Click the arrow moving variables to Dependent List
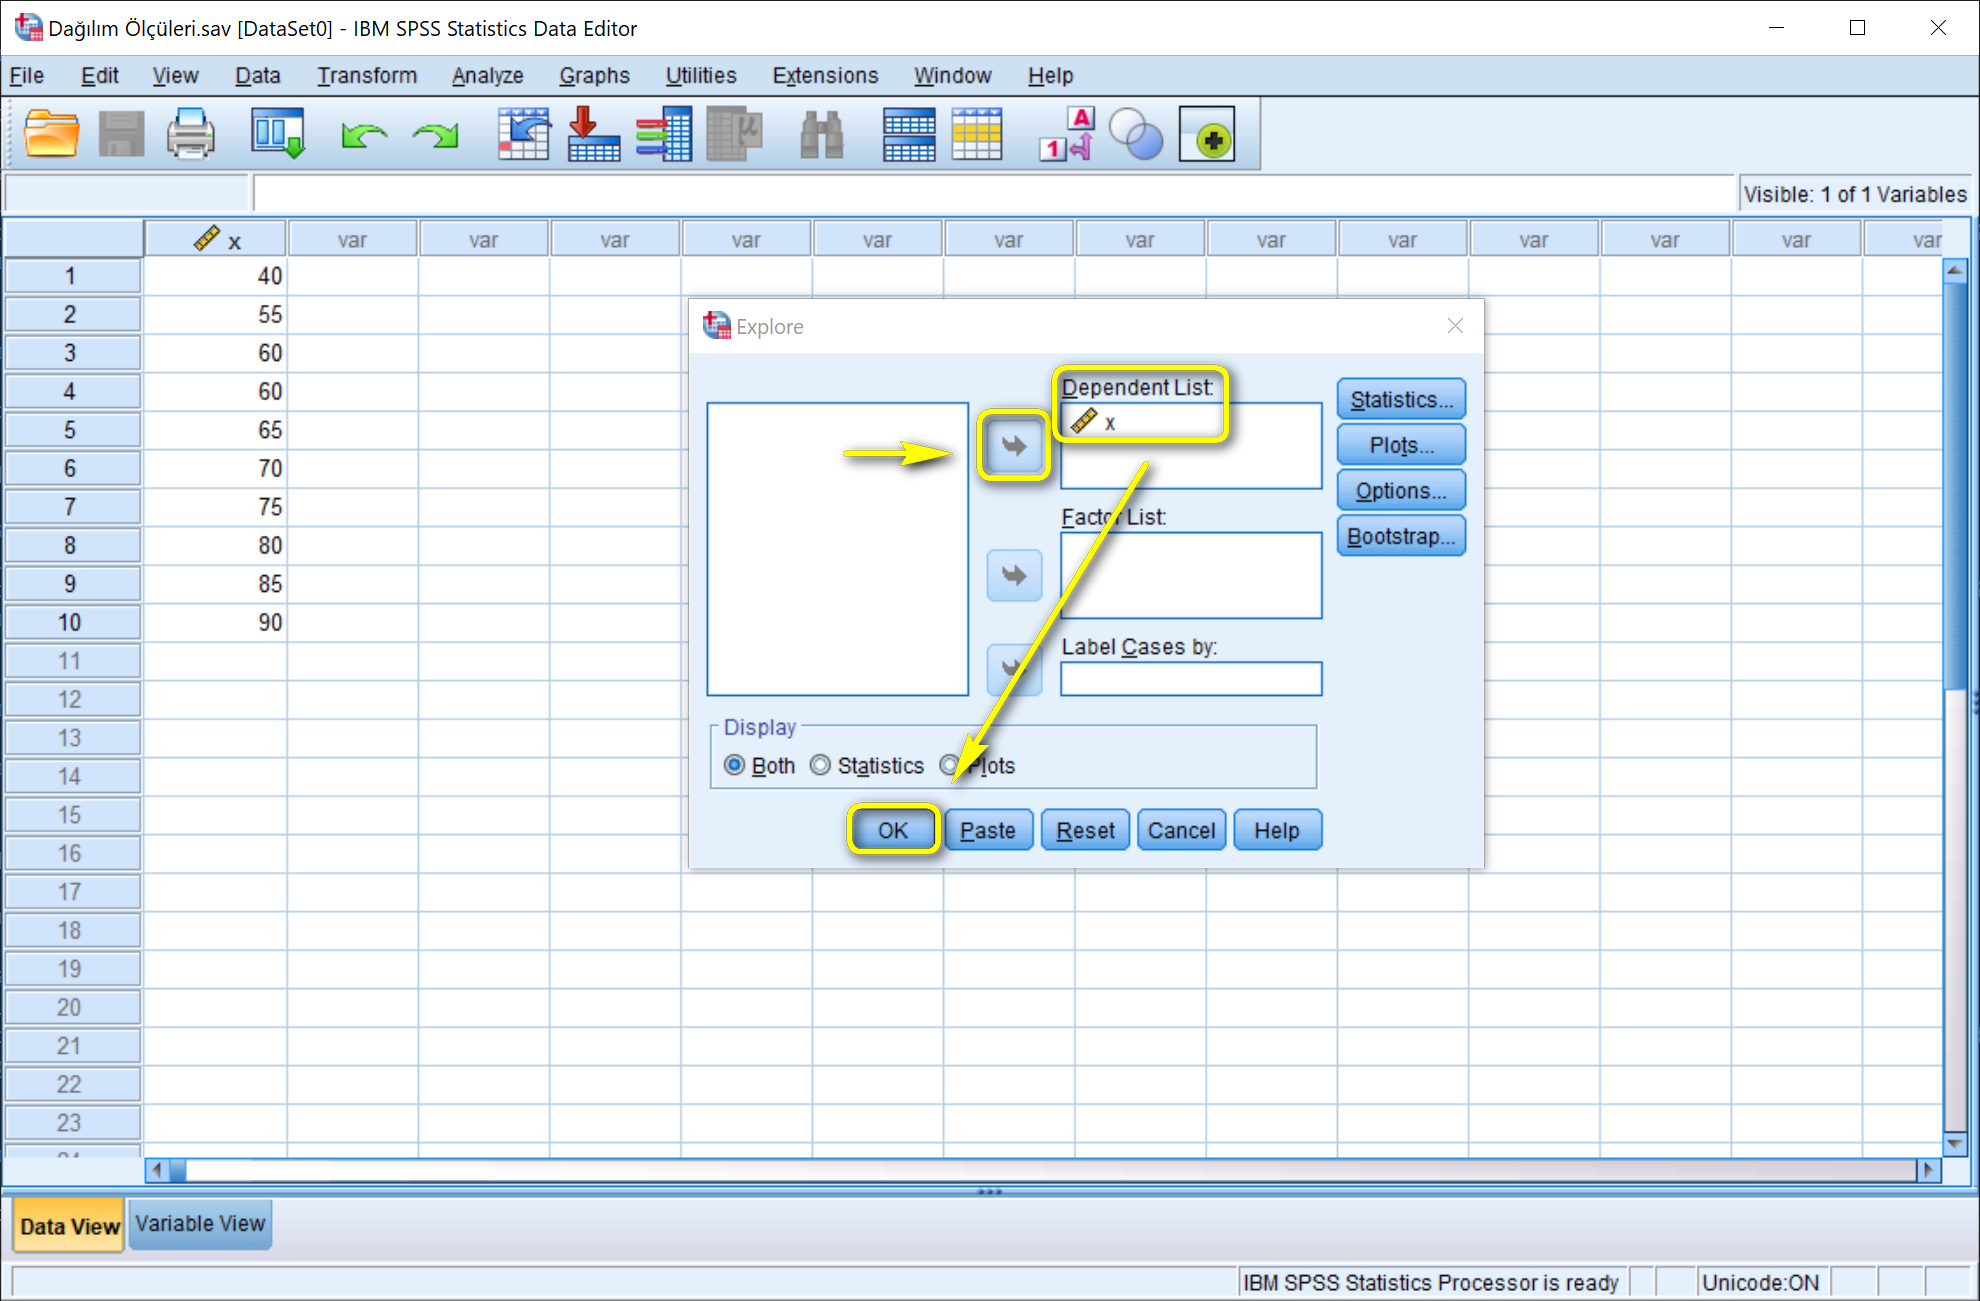The width and height of the screenshot is (1980, 1301). pos(1013,445)
